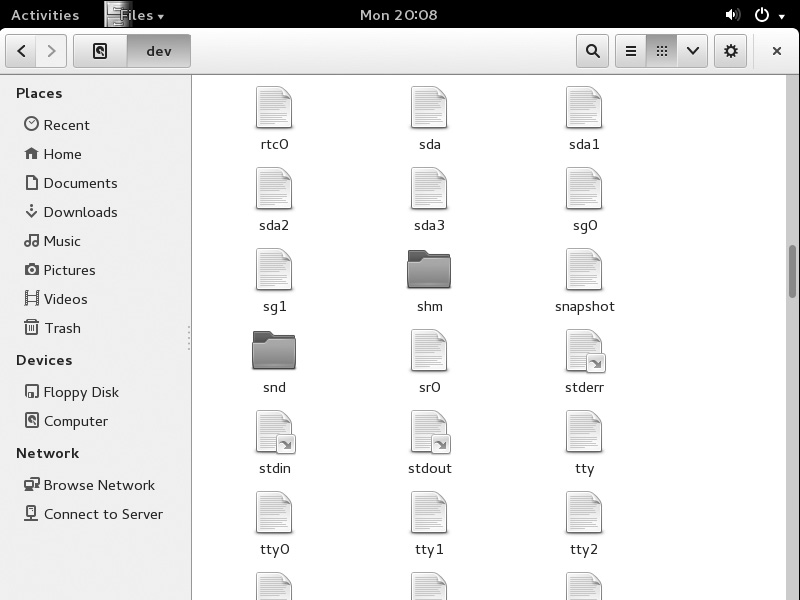This screenshot has width=800, height=600.
Task: Close the Files window
Action: 777,51
